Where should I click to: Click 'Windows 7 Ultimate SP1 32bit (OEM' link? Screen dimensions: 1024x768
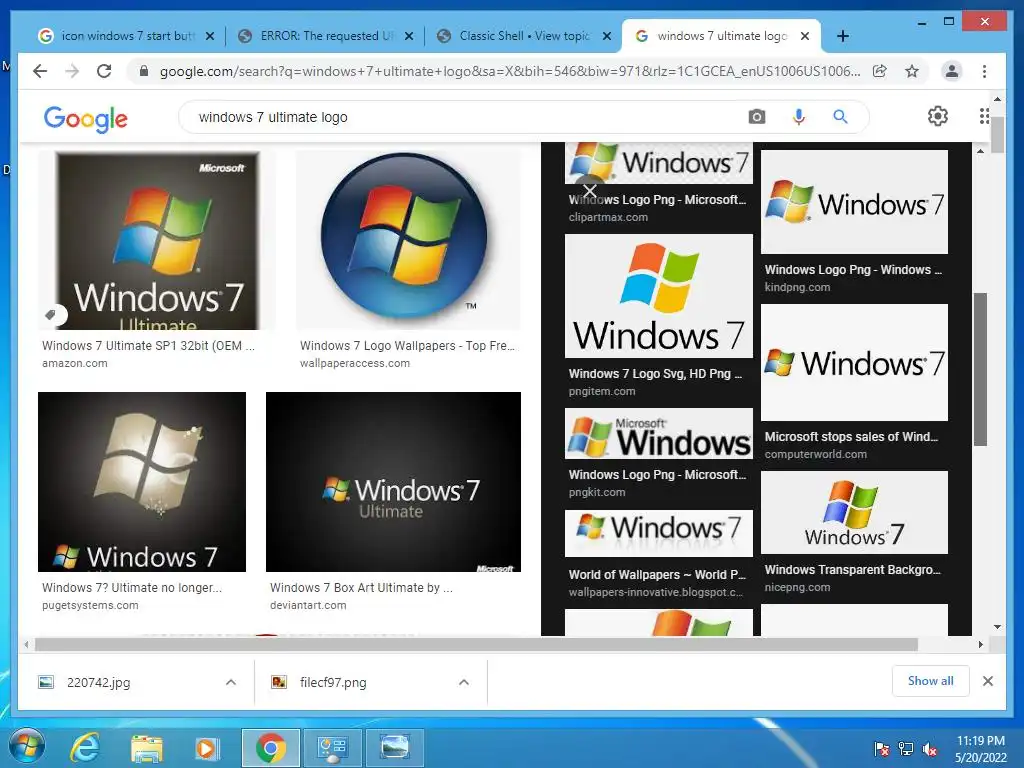[x=148, y=345]
